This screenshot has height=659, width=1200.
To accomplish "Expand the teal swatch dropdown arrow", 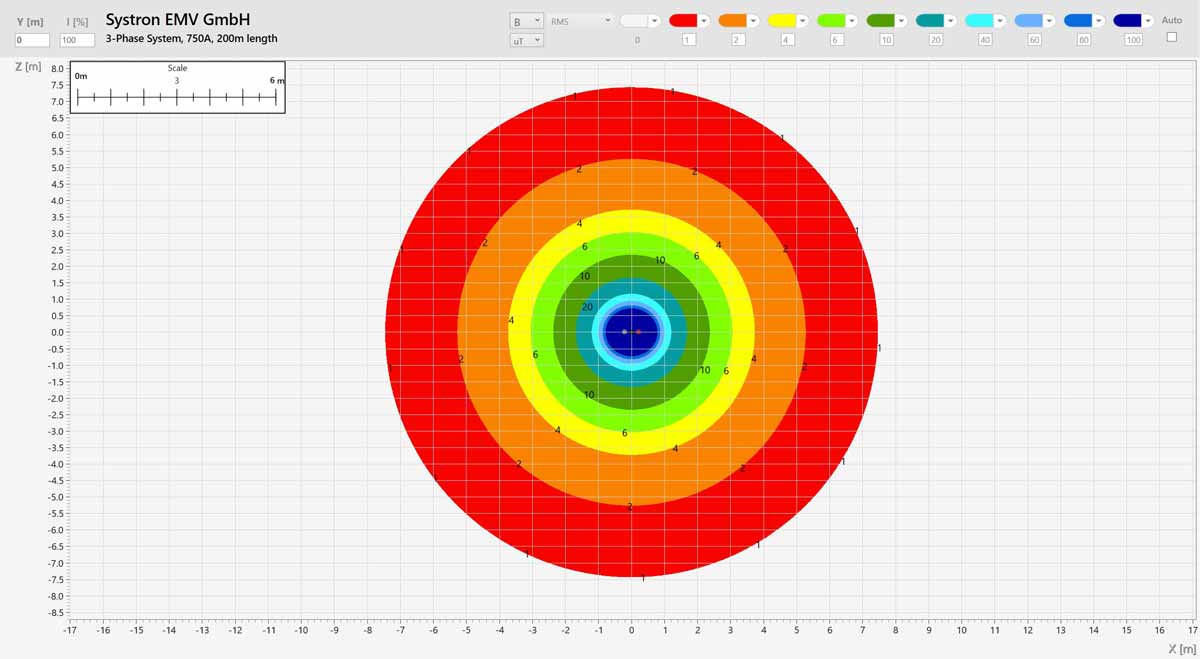I will click(x=950, y=20).
